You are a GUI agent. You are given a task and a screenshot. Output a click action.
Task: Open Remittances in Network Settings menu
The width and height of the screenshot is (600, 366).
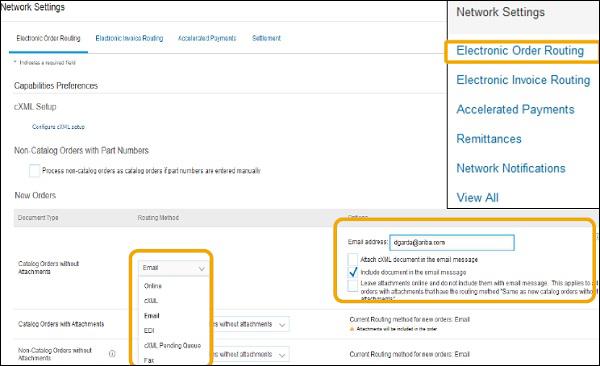pos(489,139)
